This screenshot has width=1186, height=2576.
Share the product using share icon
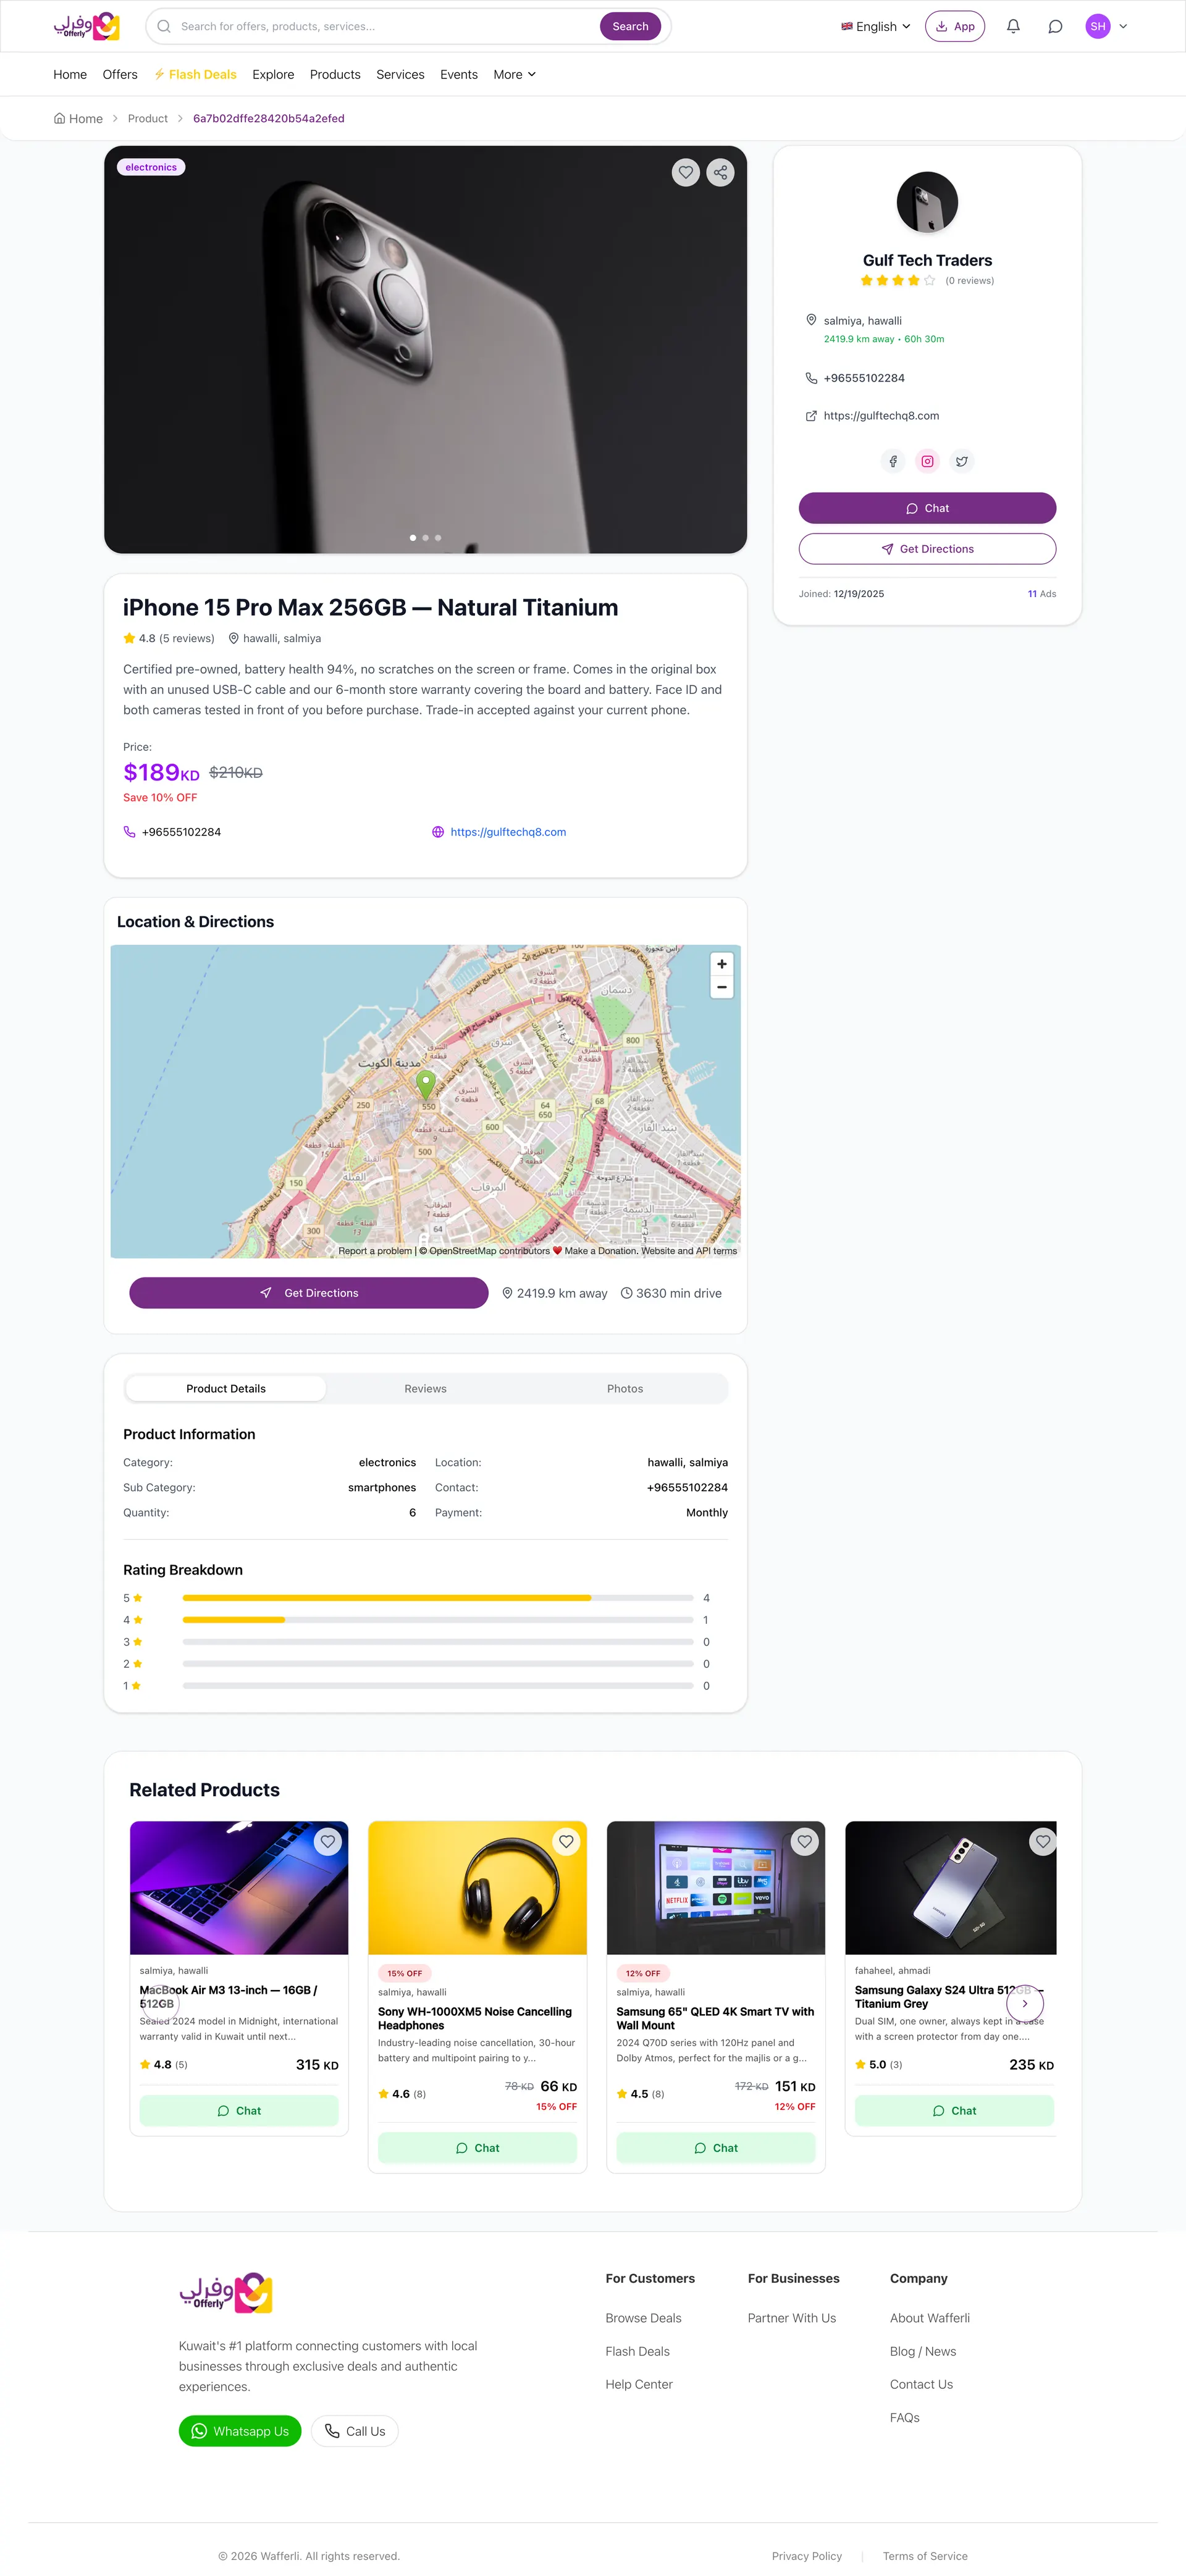[720, 172]
